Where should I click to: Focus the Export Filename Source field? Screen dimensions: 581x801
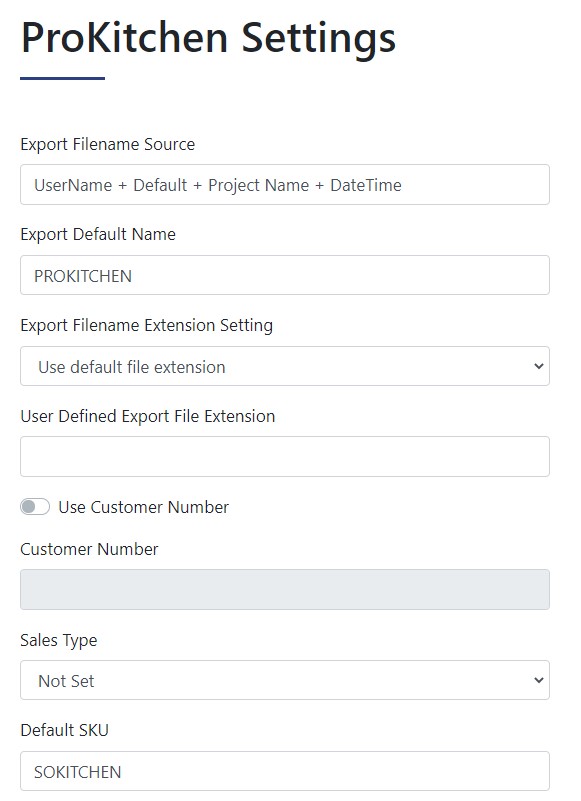click(285, 184)
